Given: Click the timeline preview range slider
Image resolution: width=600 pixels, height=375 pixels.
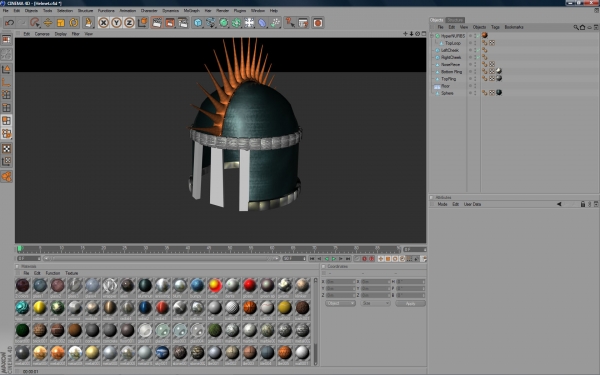Looking at the screenshot, I should pyautogui.click(x=161, y=259).
